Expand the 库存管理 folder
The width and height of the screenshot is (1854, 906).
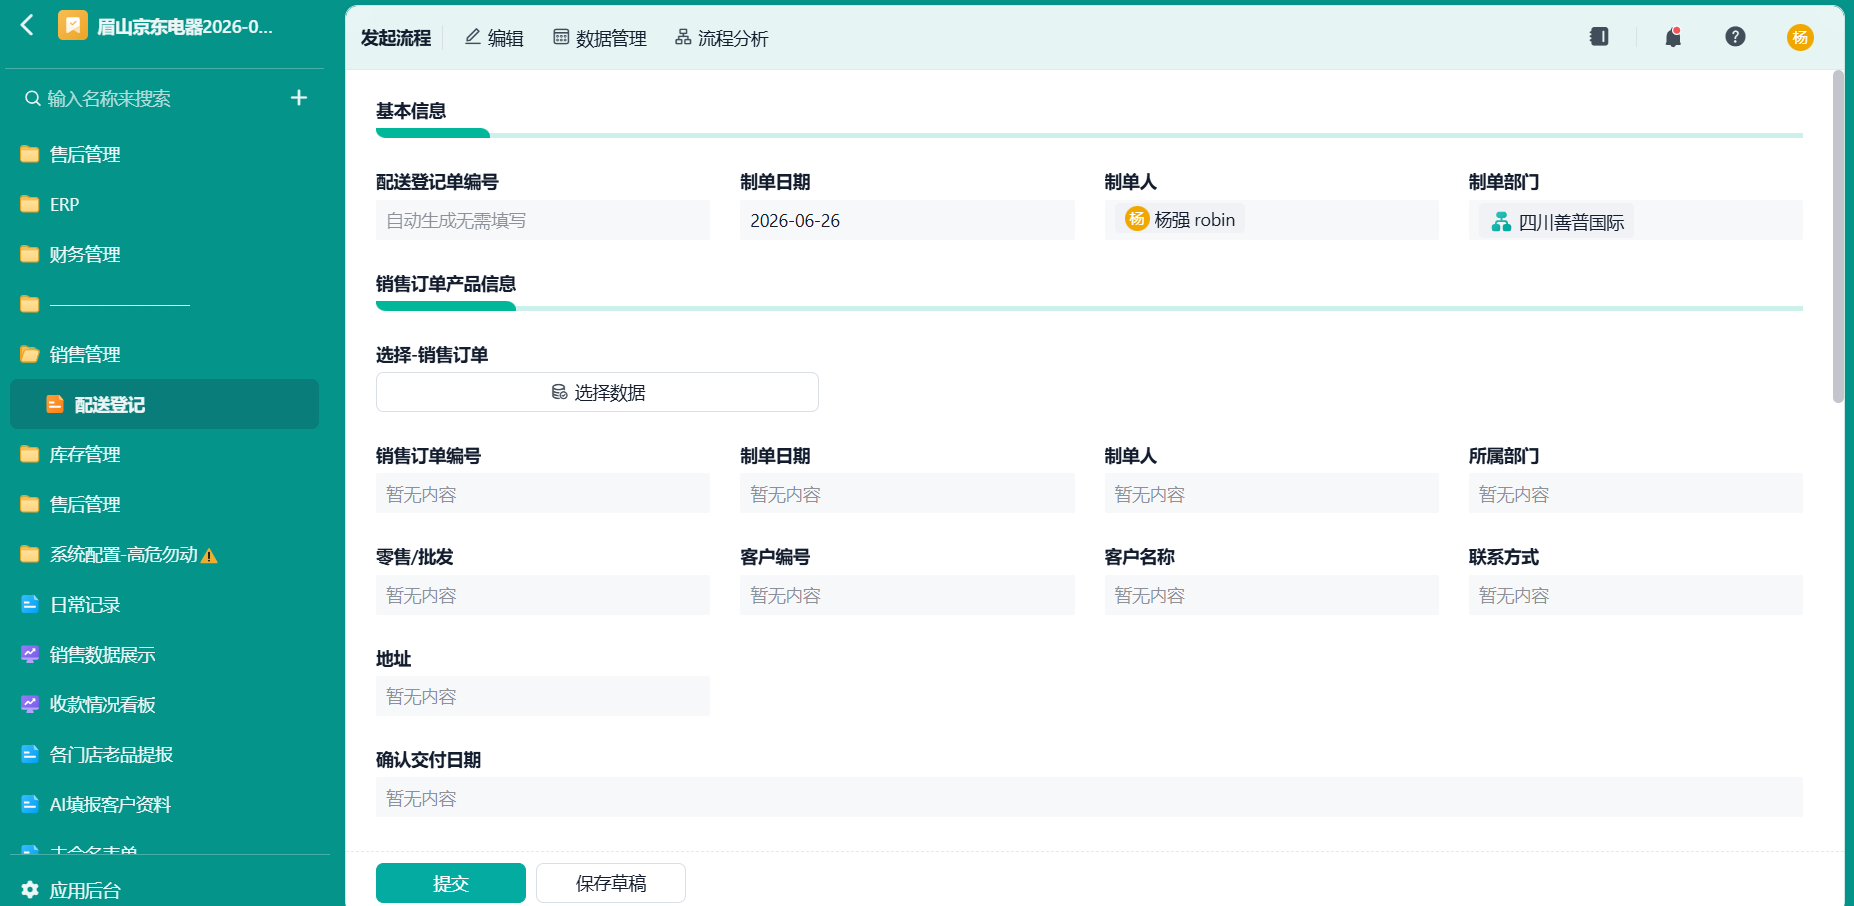pyautogui.click(x=30, y=454)
